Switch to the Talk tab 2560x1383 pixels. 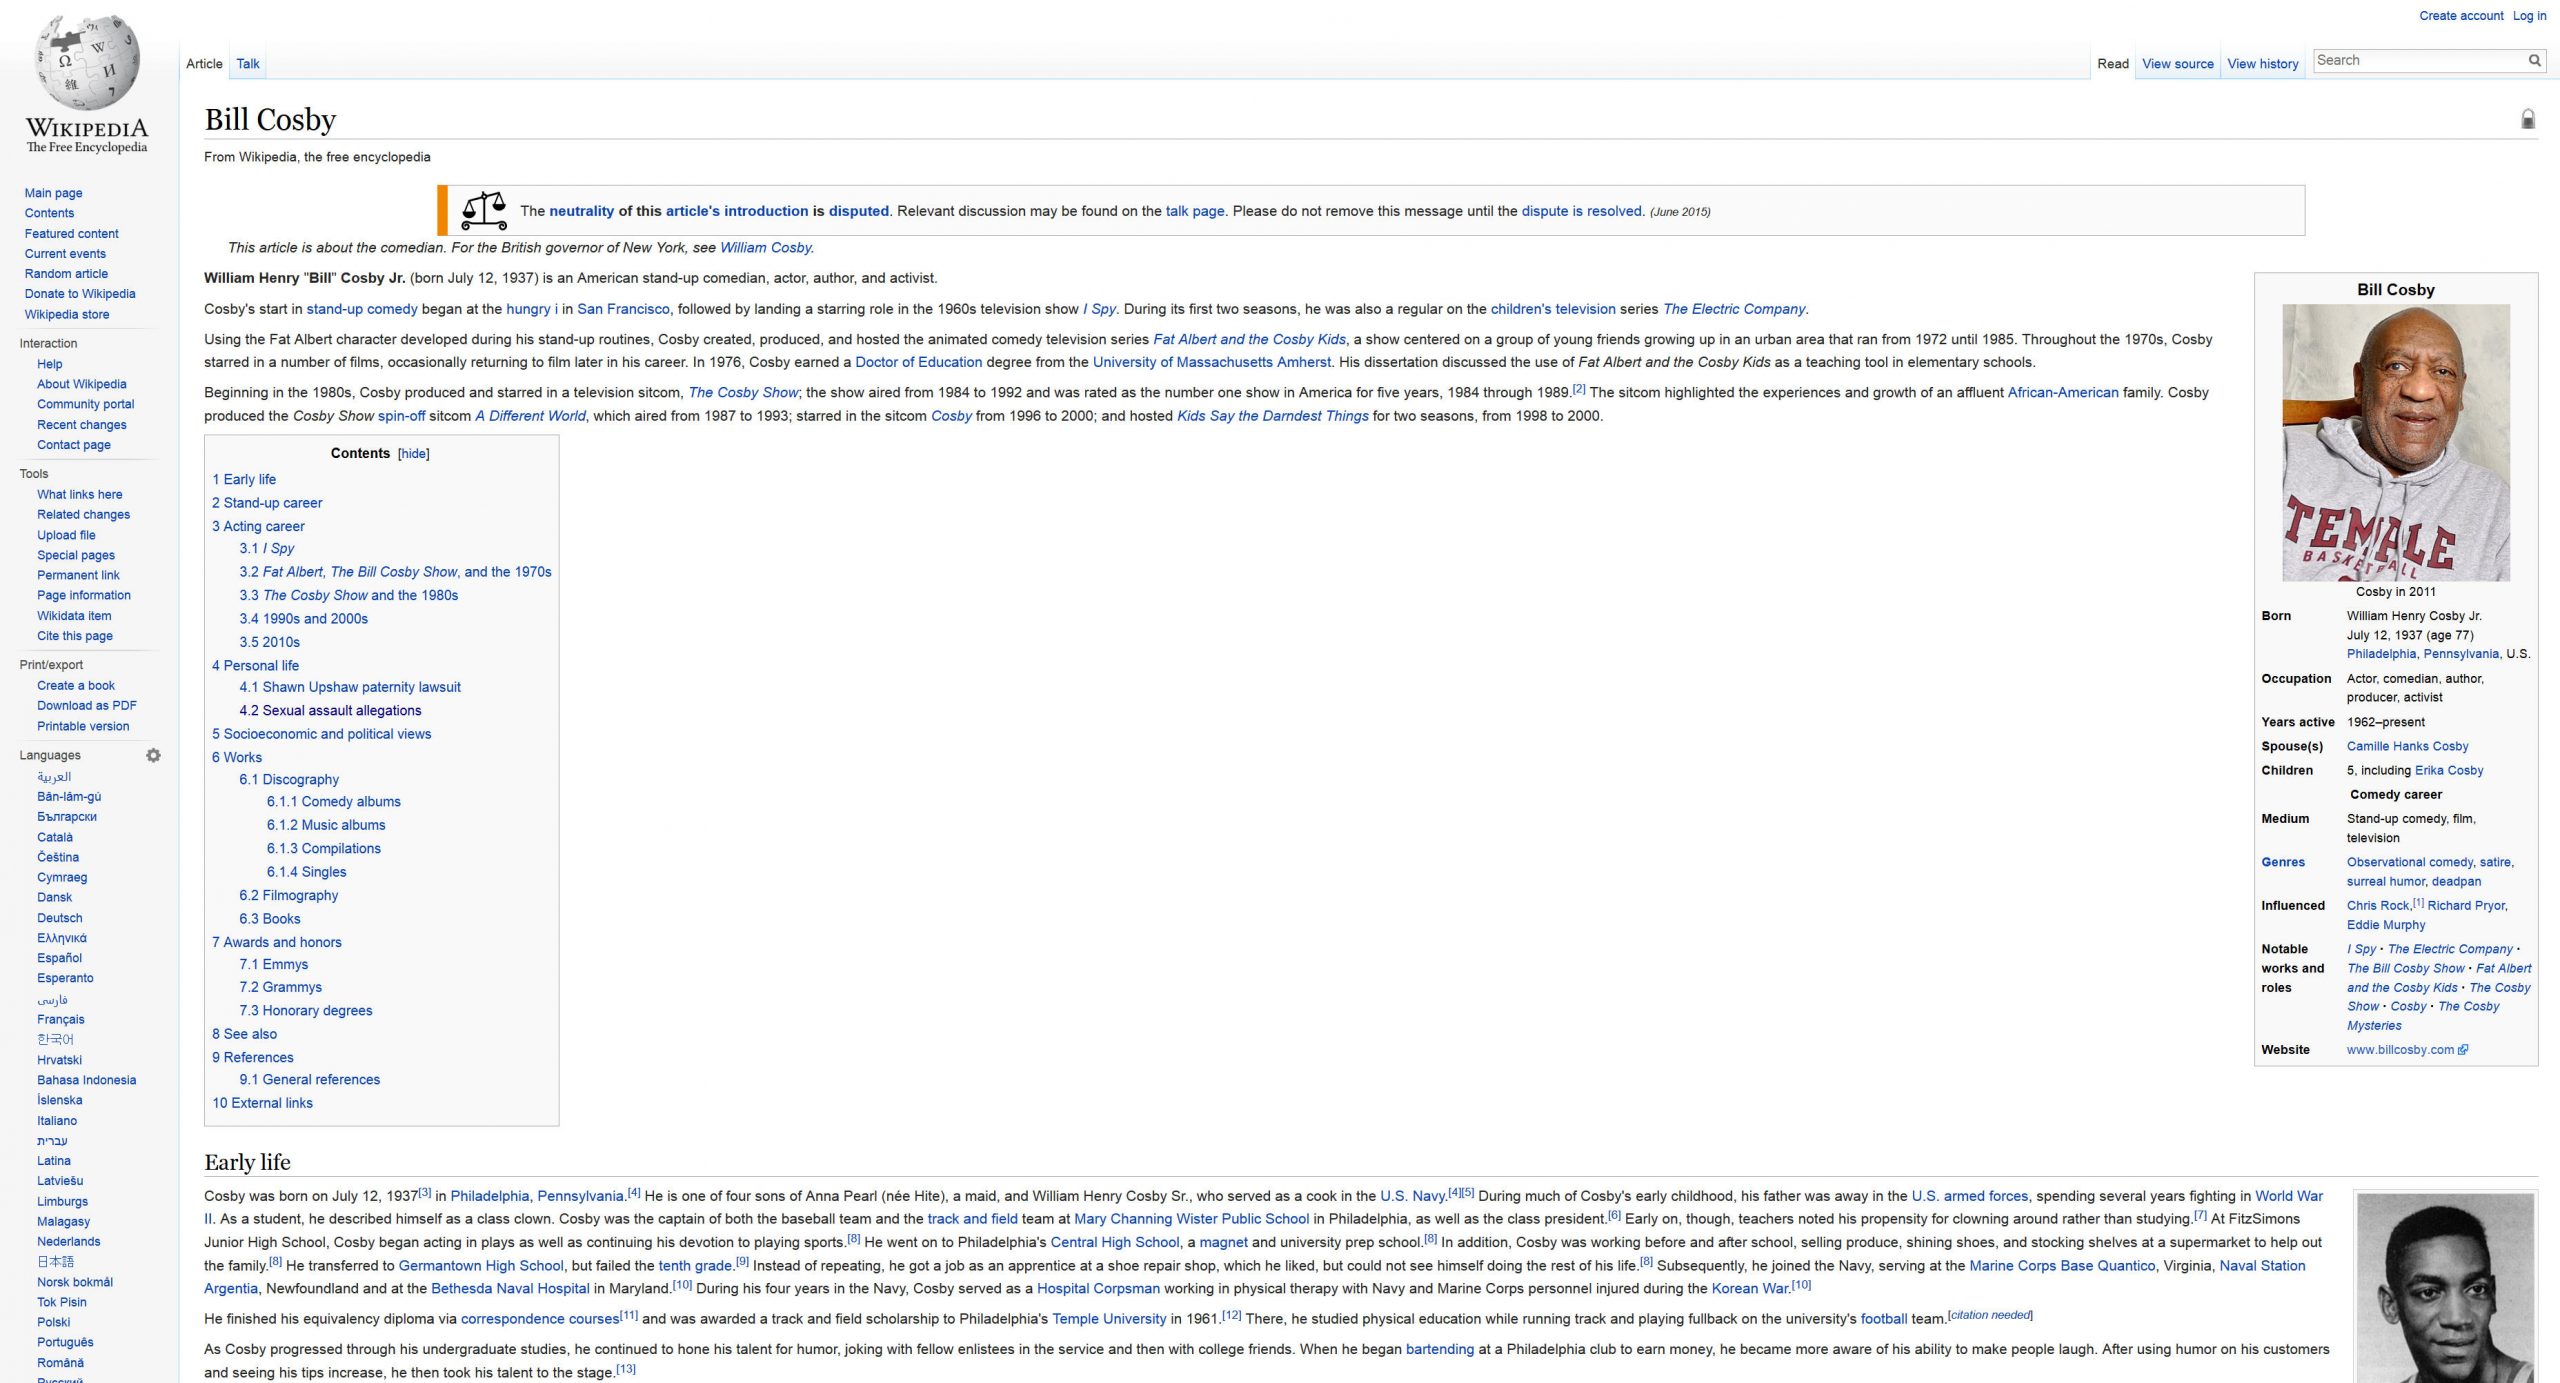[247, 64]
